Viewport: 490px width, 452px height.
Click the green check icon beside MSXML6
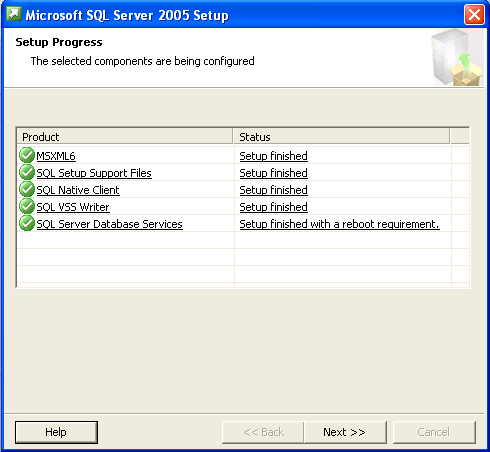[x=27, y=155]
